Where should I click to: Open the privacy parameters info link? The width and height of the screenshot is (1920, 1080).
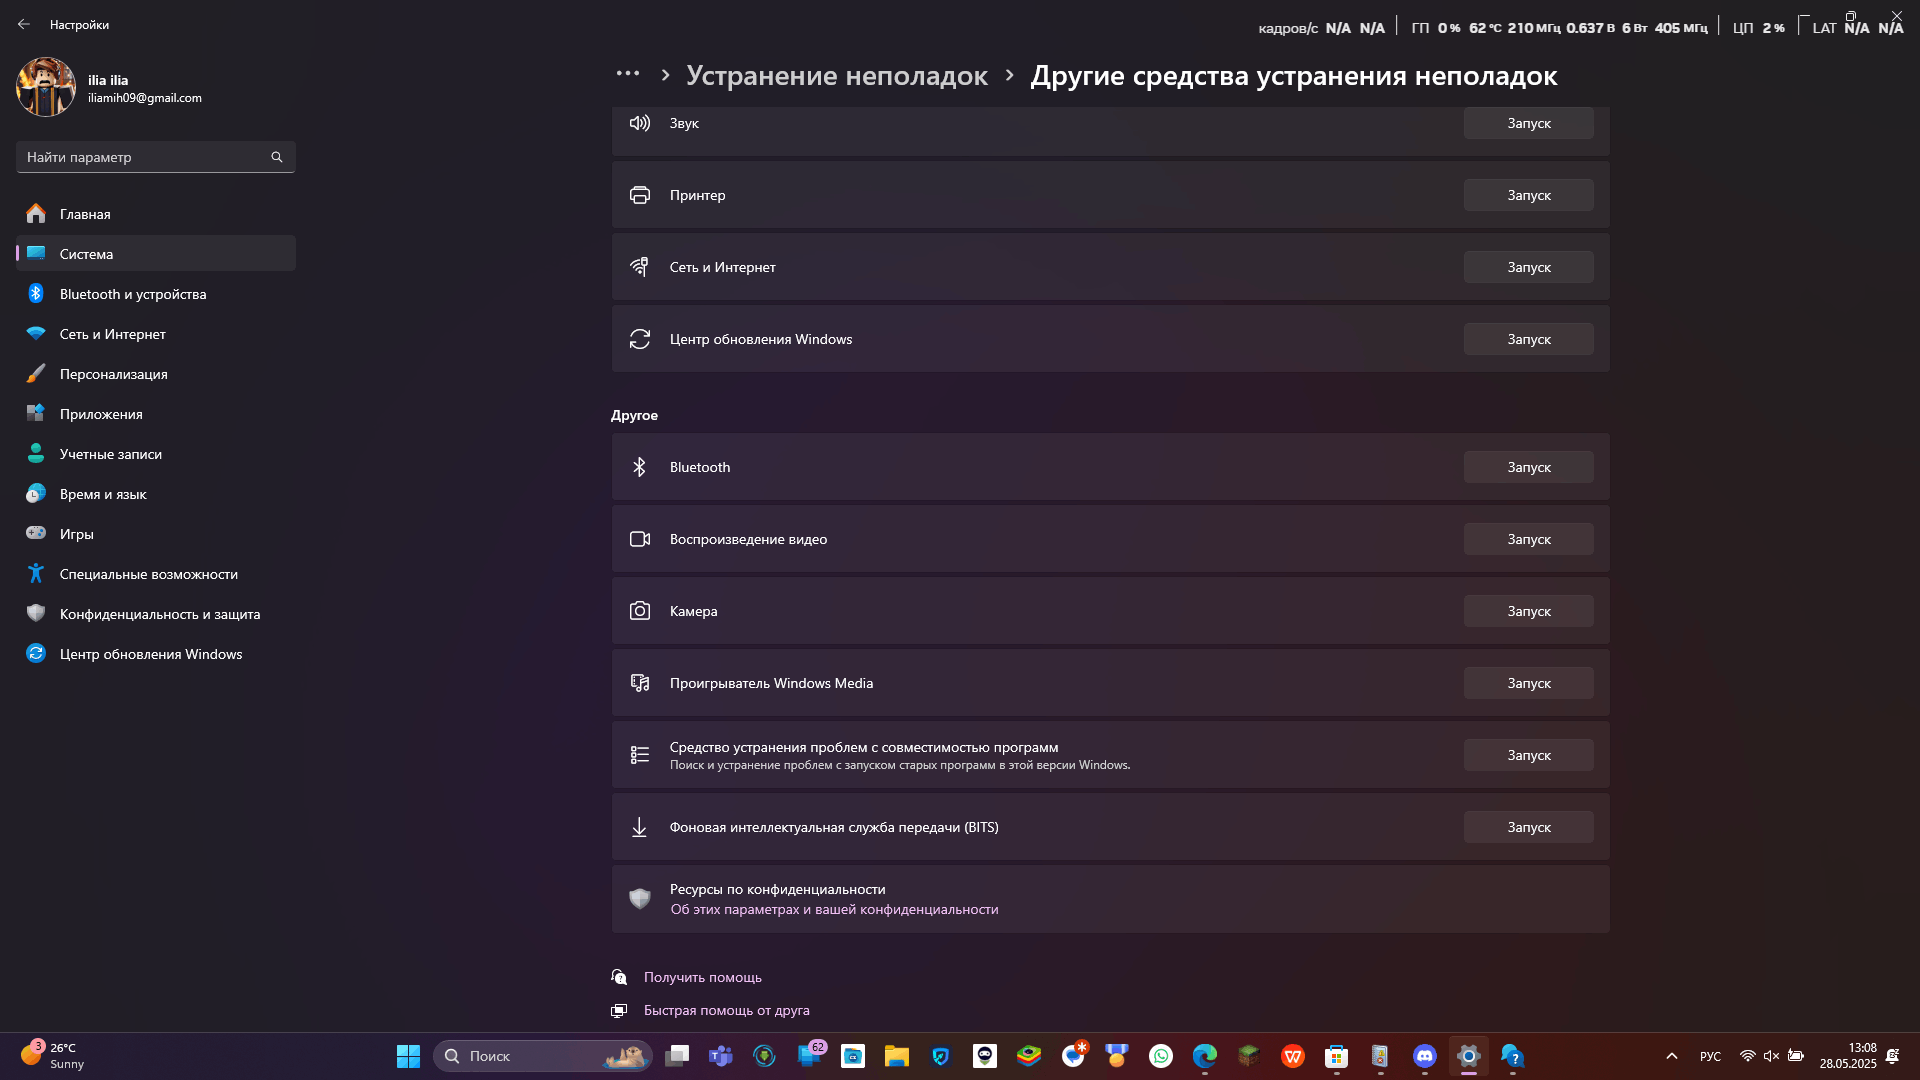tap(834, 909)
